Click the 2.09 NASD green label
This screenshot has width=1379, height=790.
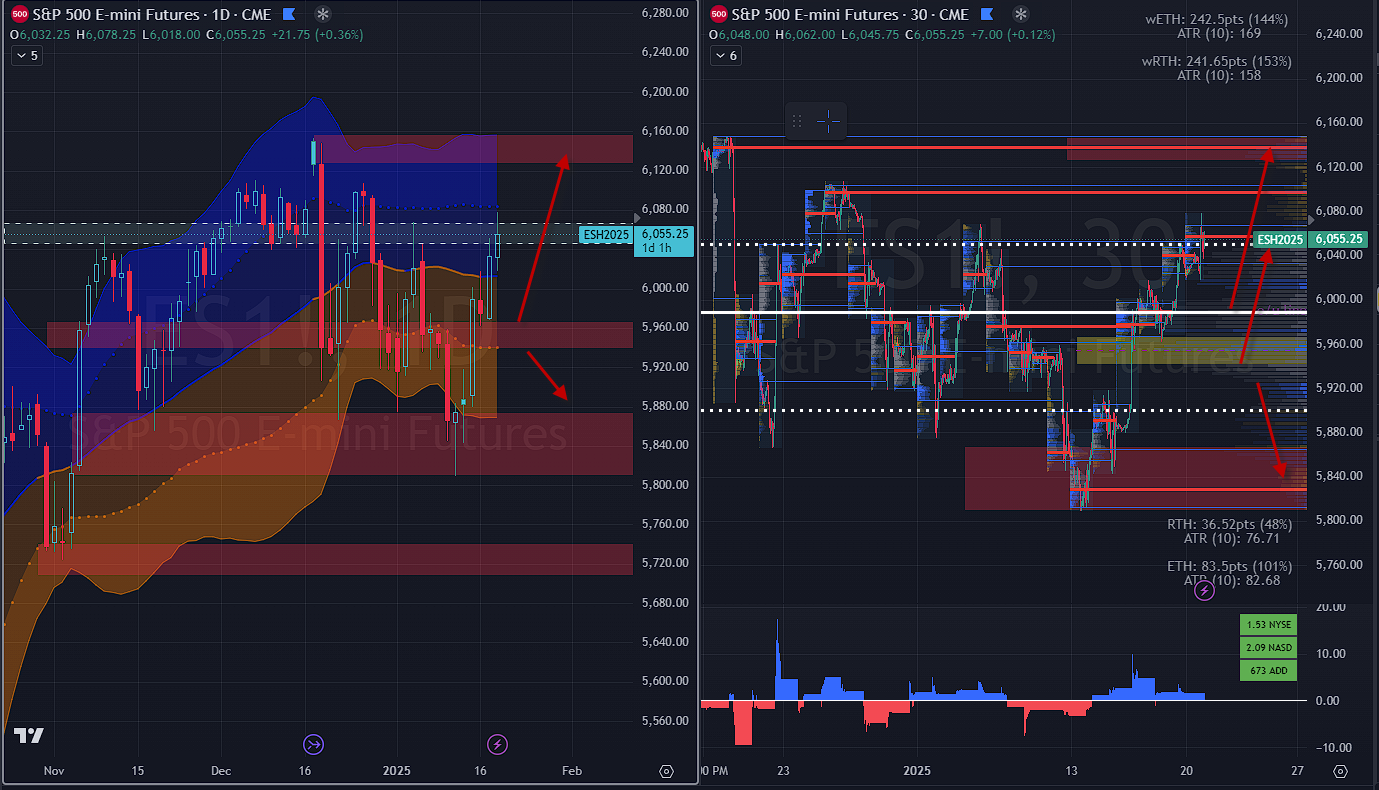[1268, 647]
